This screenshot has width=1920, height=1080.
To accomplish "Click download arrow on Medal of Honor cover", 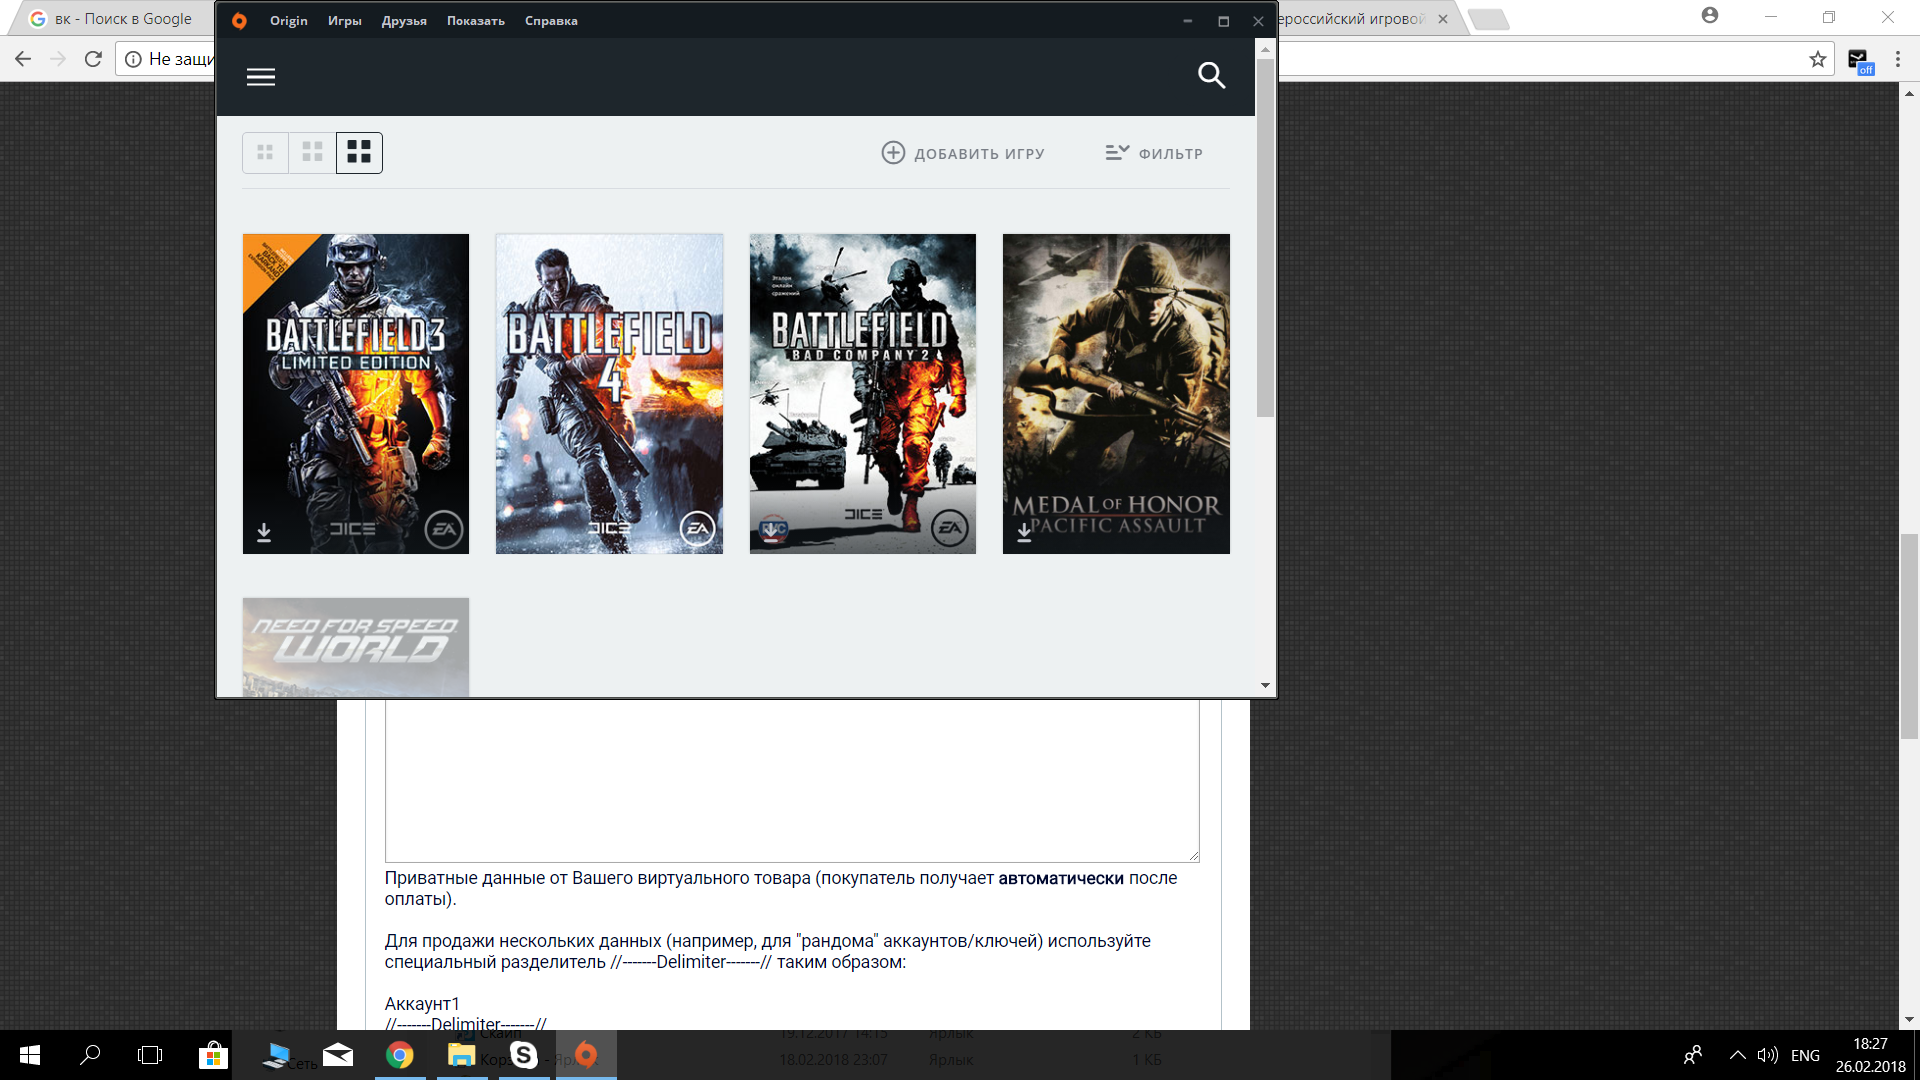I will click(1024, 532).
